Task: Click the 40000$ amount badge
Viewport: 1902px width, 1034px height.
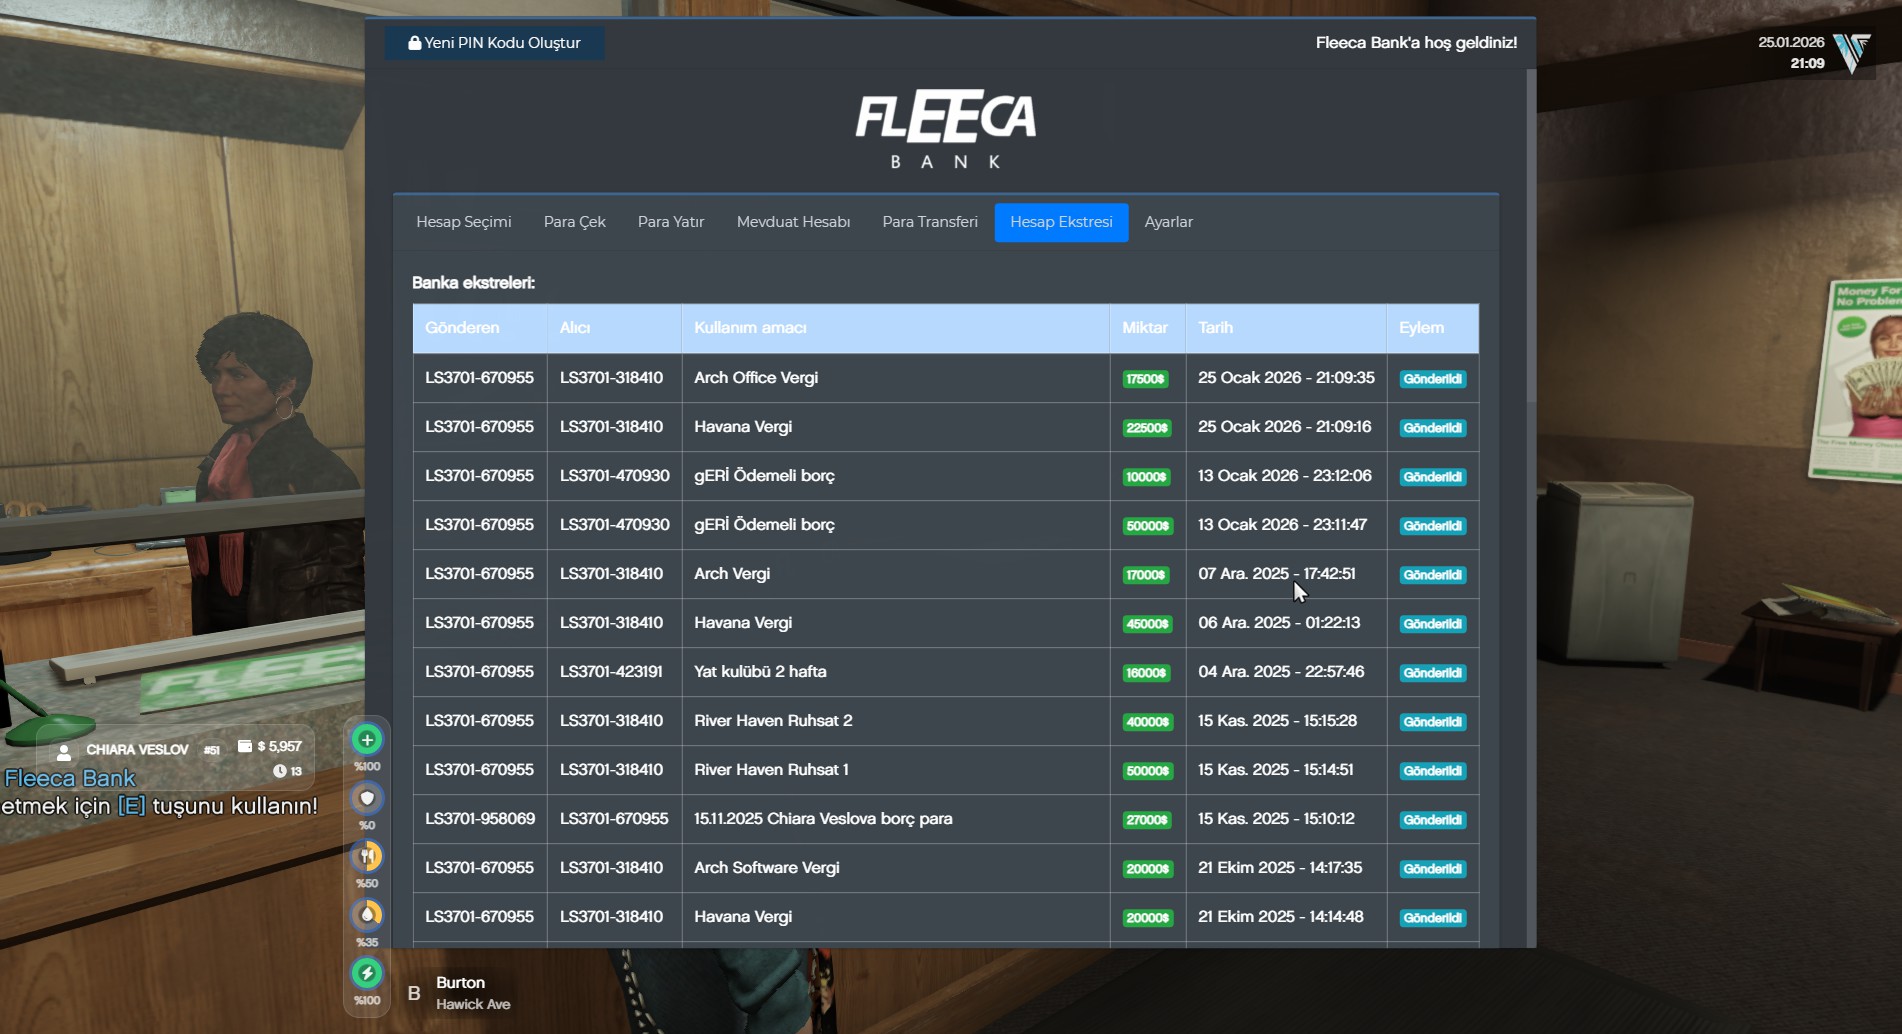Action: (x=1148, y=722)
